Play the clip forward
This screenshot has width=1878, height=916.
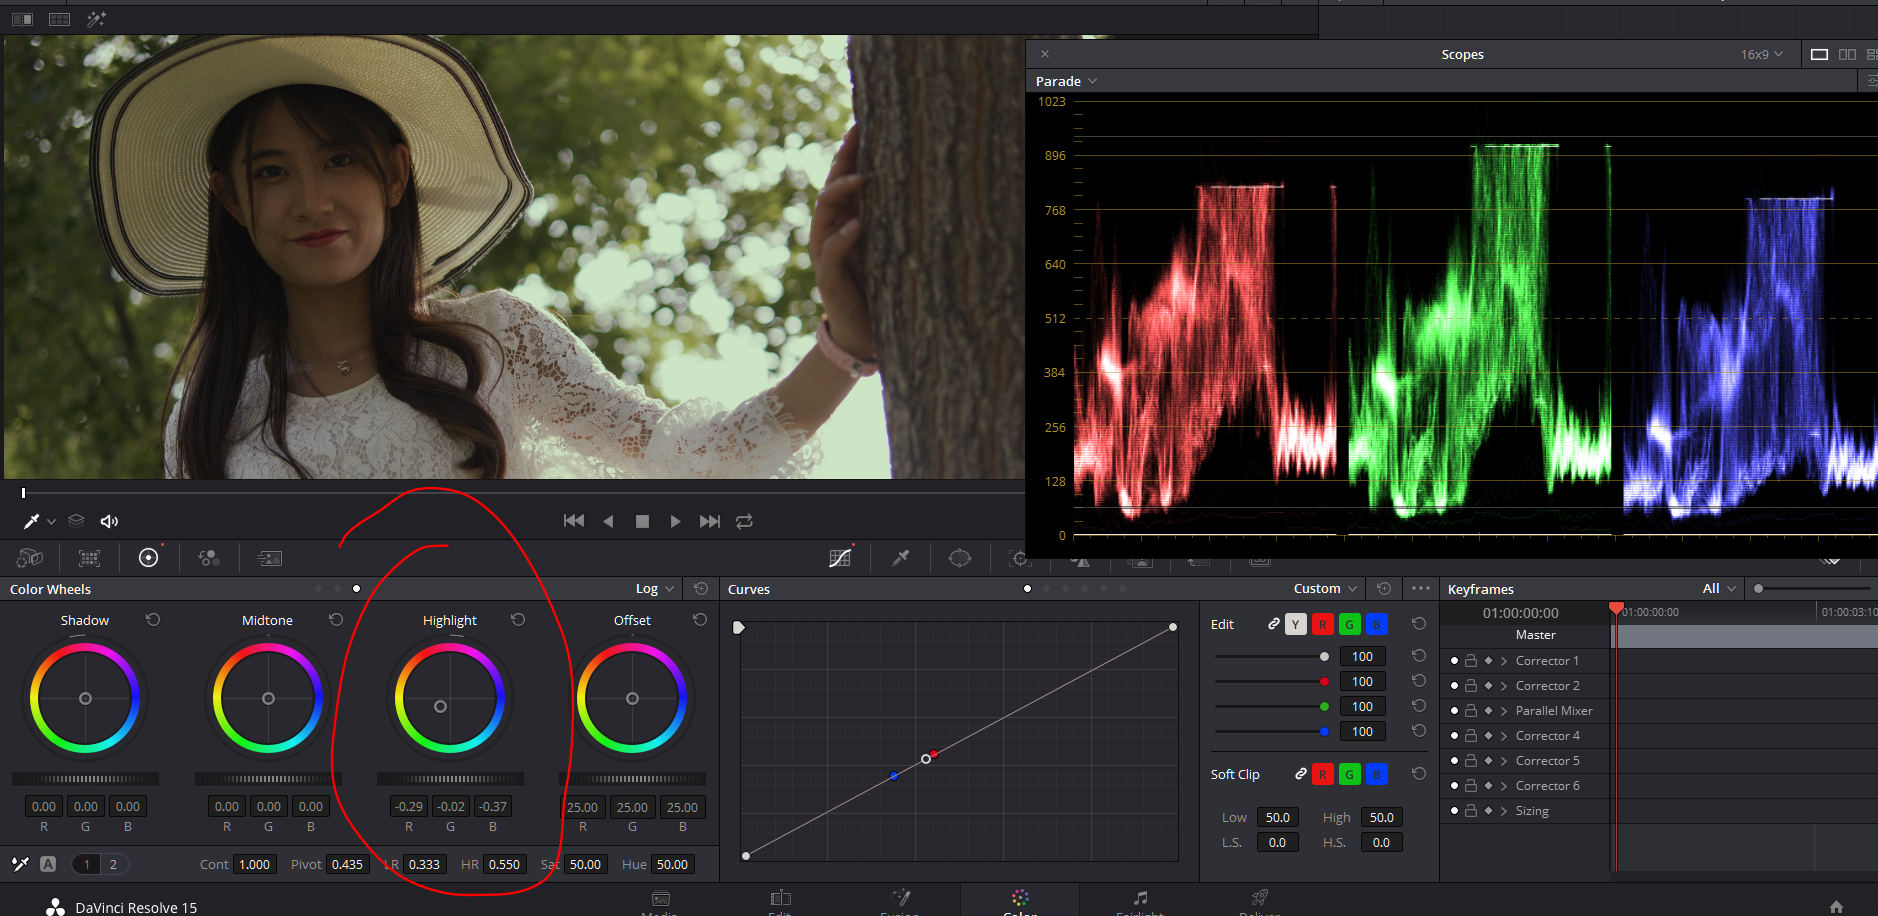coord(676,521)
